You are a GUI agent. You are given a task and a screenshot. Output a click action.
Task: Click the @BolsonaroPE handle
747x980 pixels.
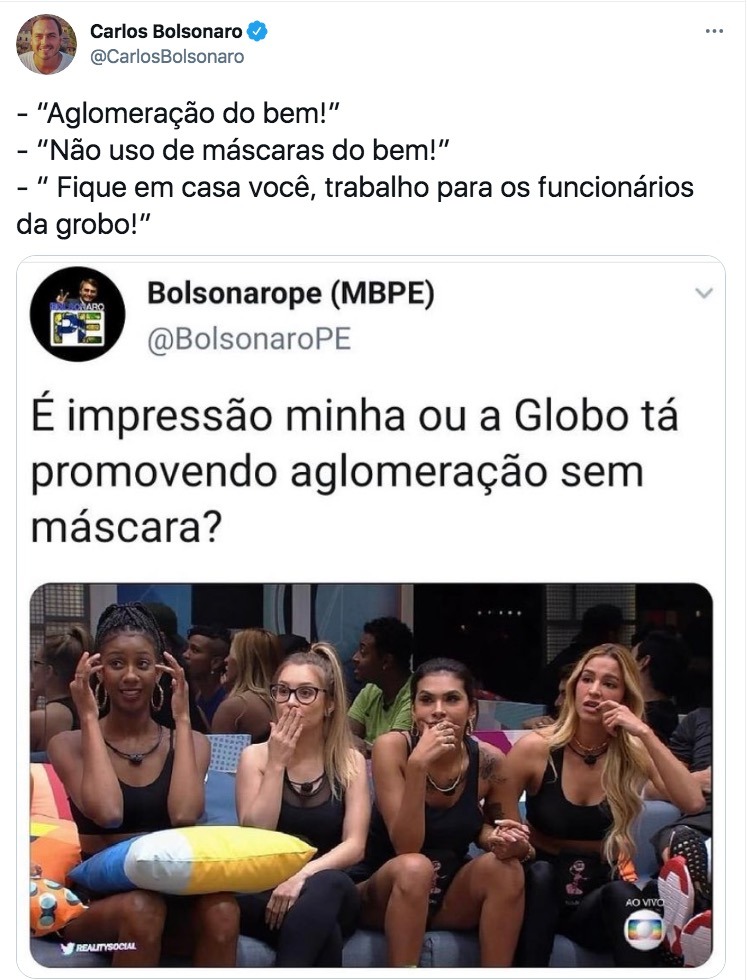point(249,339)
